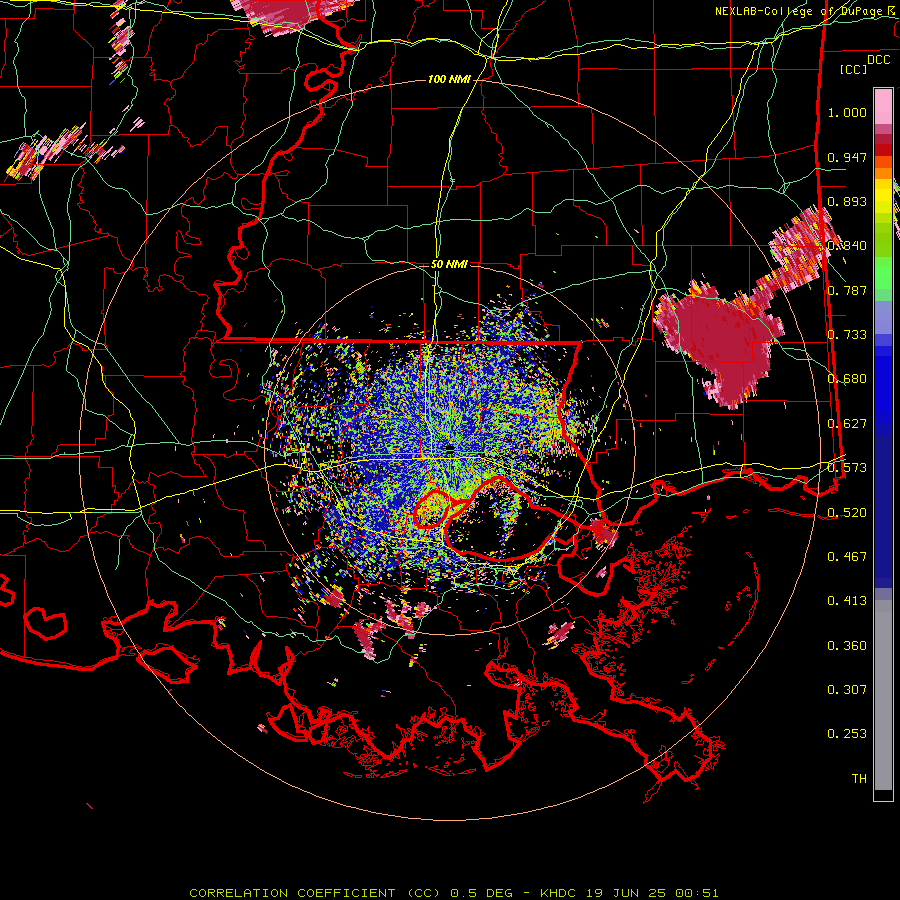Screen dimensions: 900x900
Task: Click the 0.787 scale value
Action: click(847, 290)
